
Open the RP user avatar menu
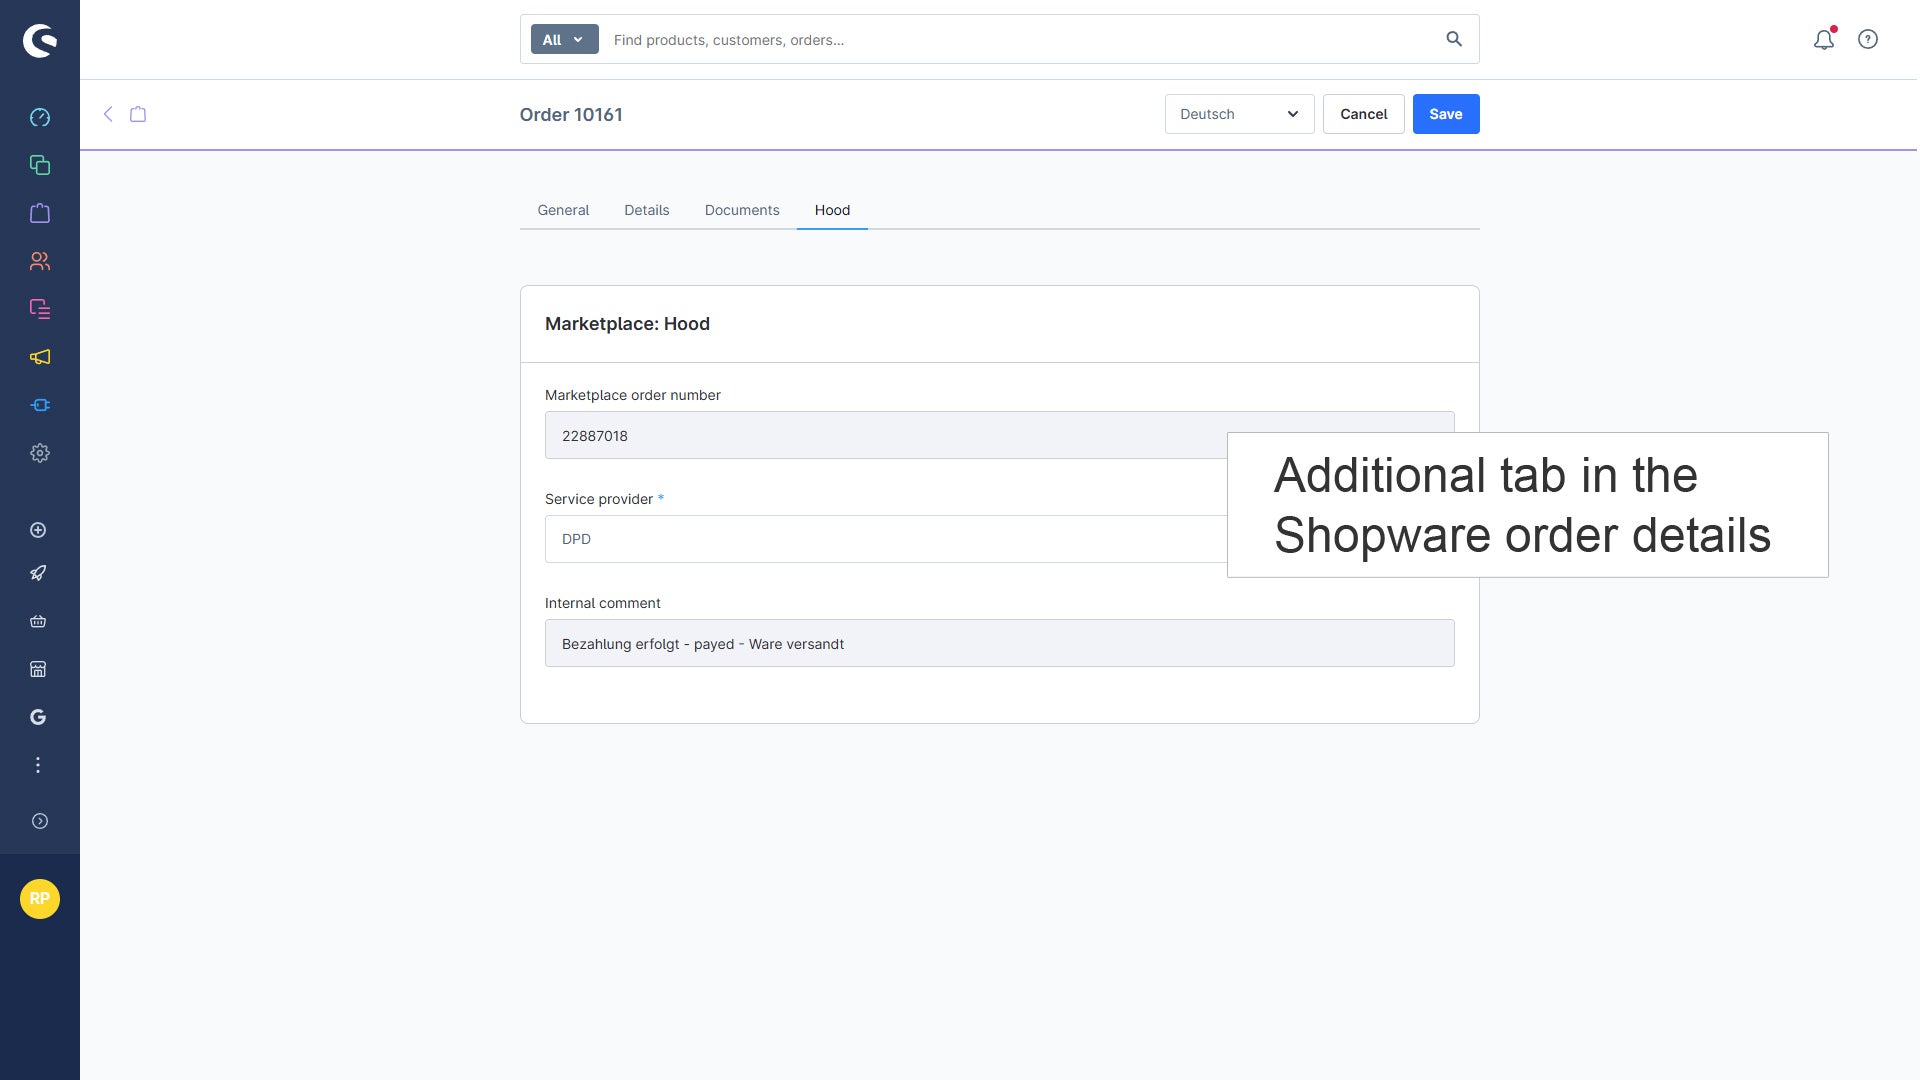40,899
